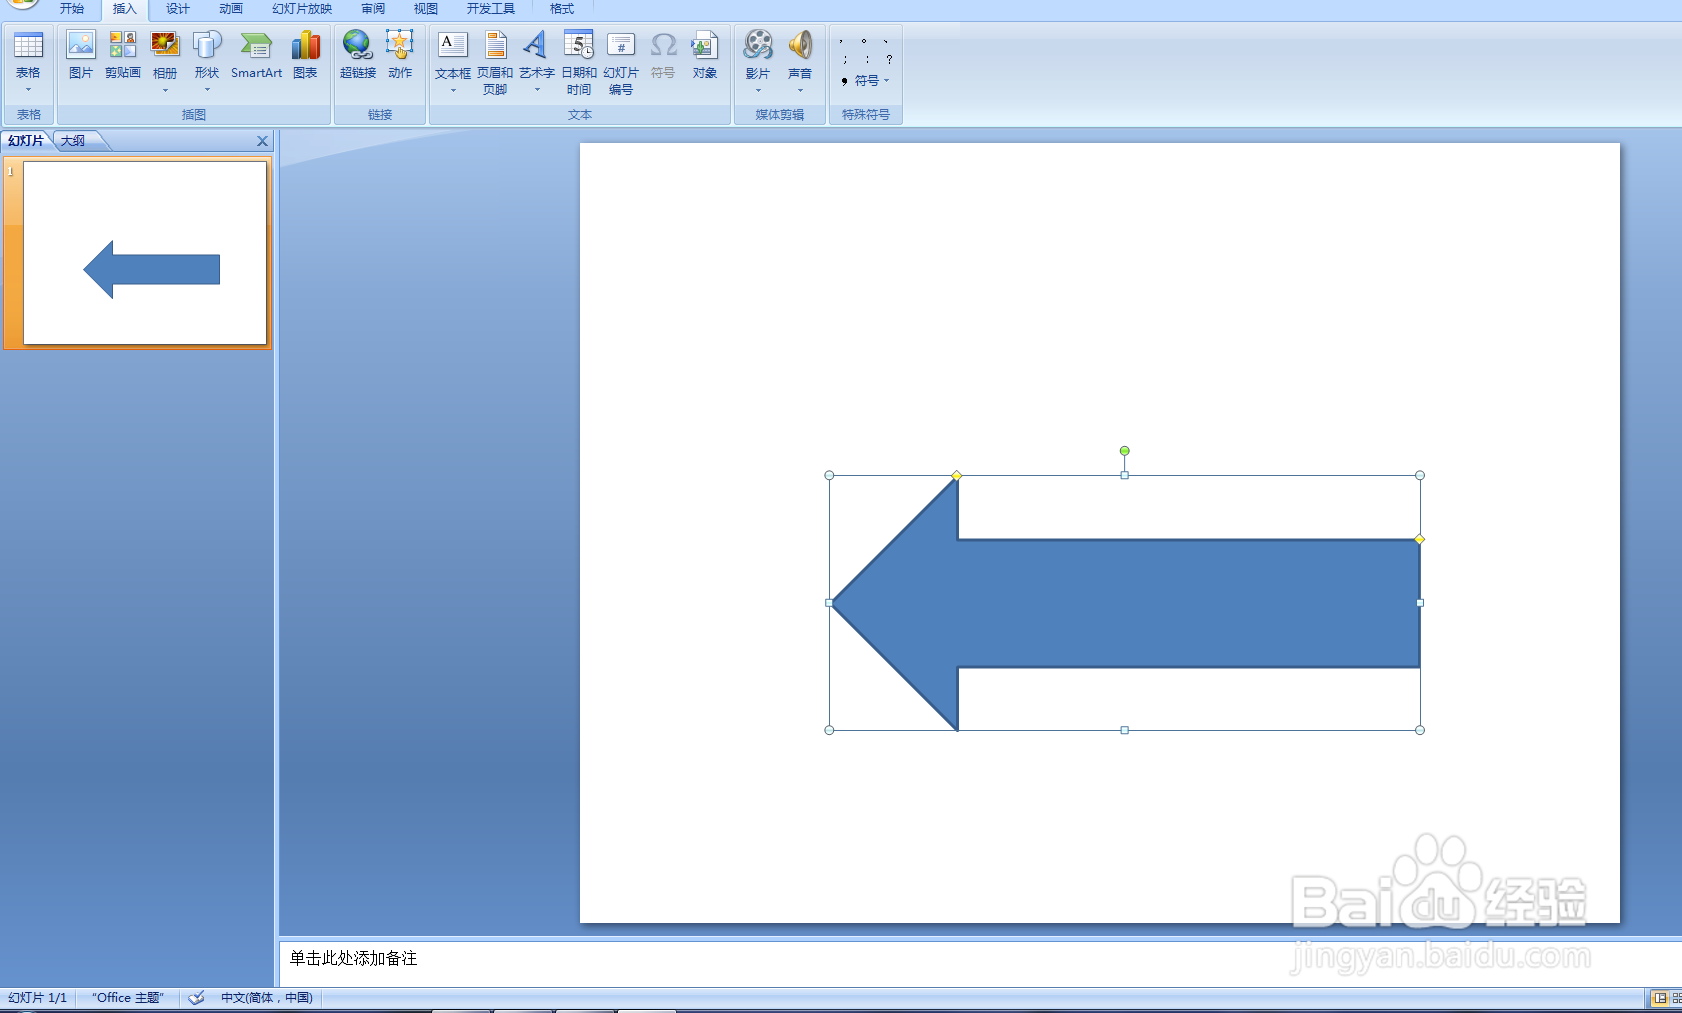Open 剪贴画 clip art pane

123,45
